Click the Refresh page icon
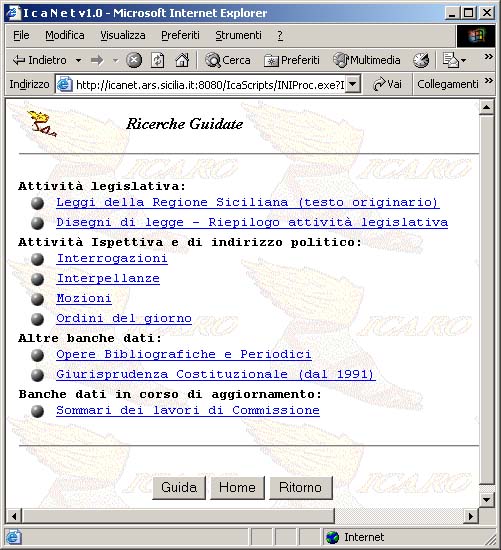Viewport: 501px width, 550px height. 157,60
